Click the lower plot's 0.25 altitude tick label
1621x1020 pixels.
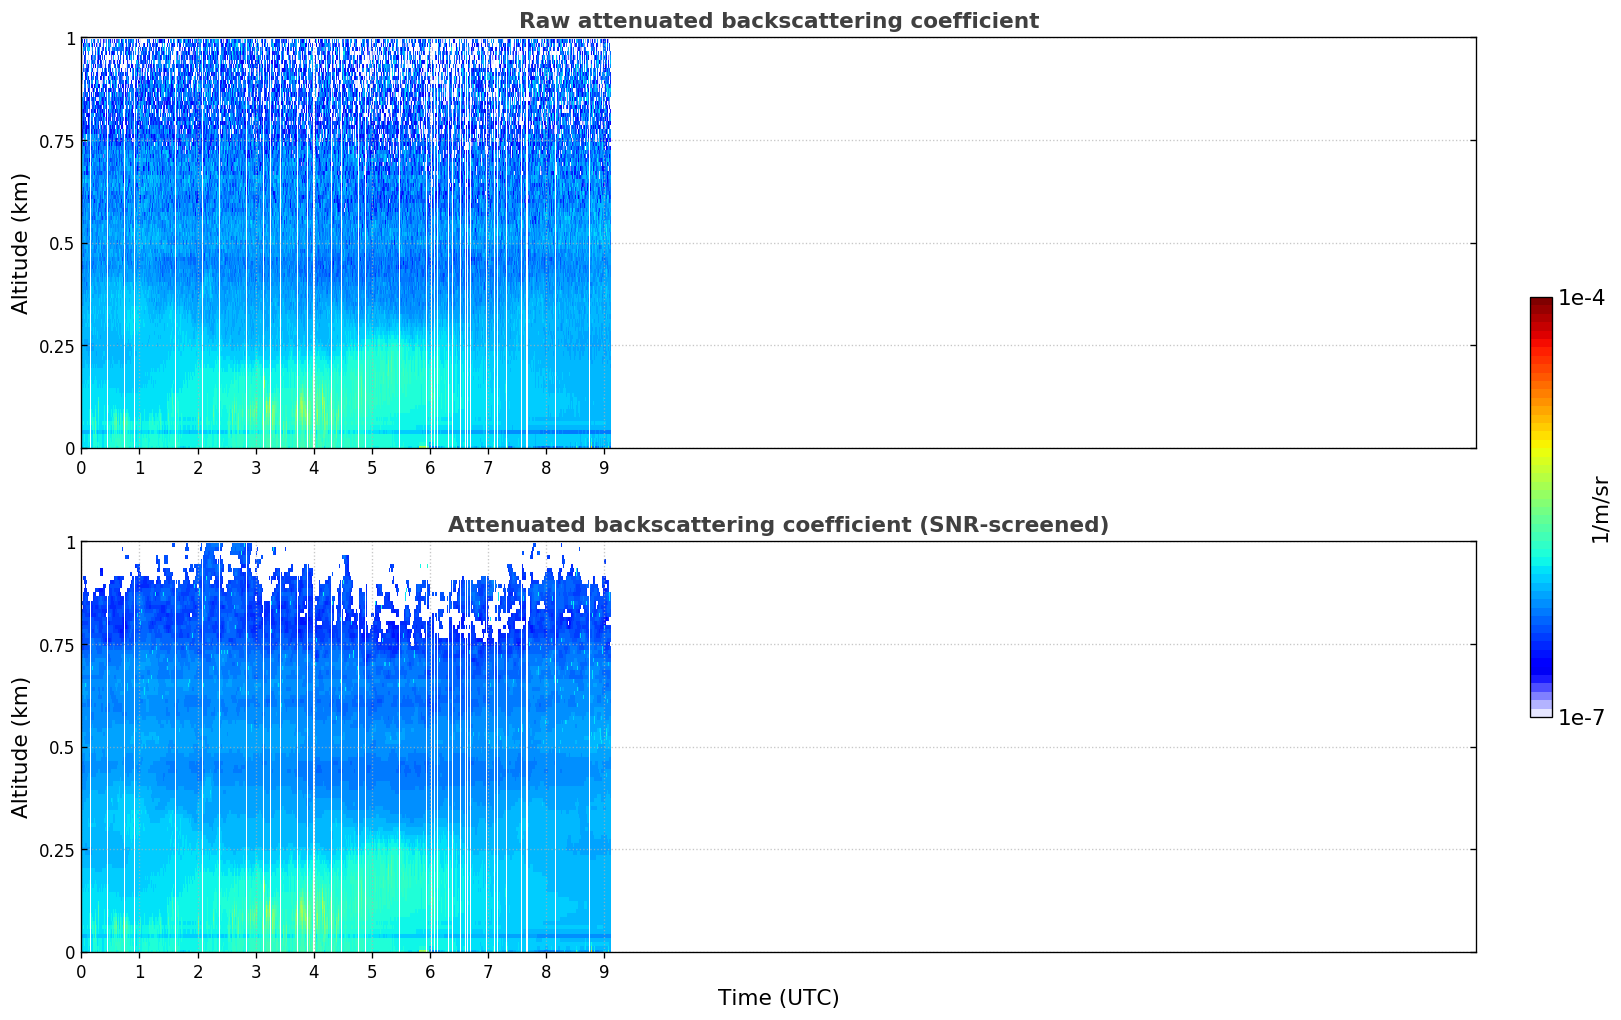point(57,850)
